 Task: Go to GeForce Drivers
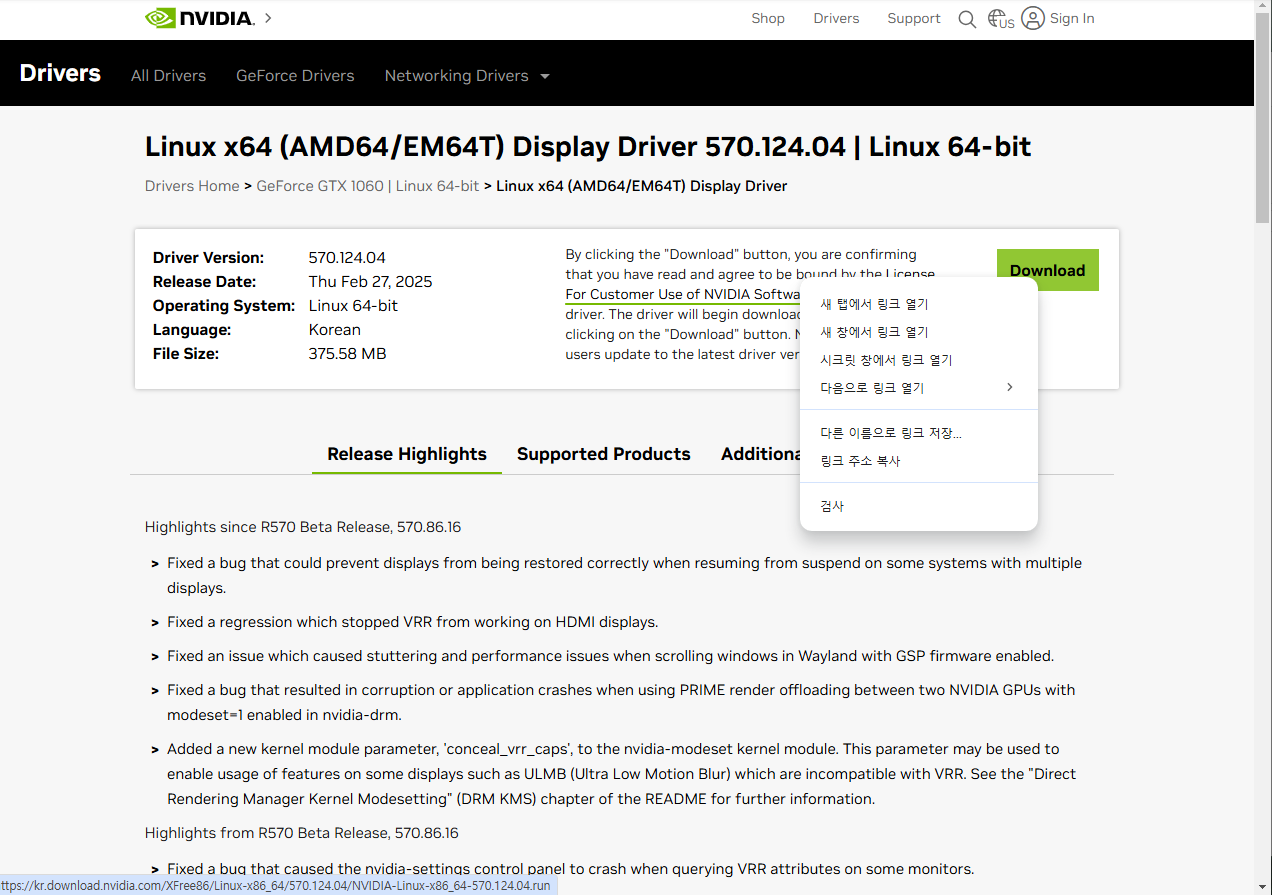point(295,76)
